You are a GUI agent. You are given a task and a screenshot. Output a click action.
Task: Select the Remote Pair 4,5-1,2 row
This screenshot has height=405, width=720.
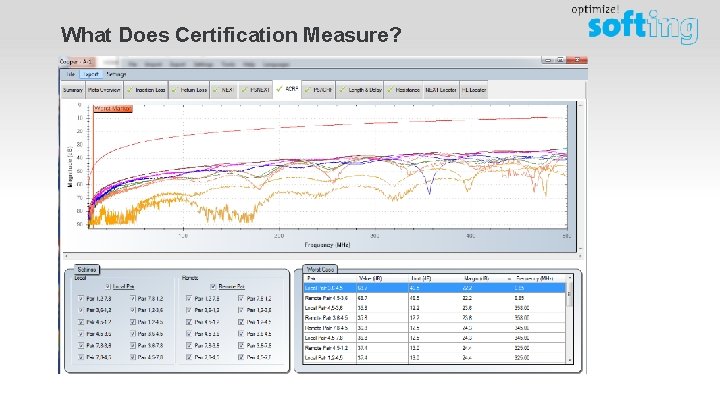pos(434,348)
